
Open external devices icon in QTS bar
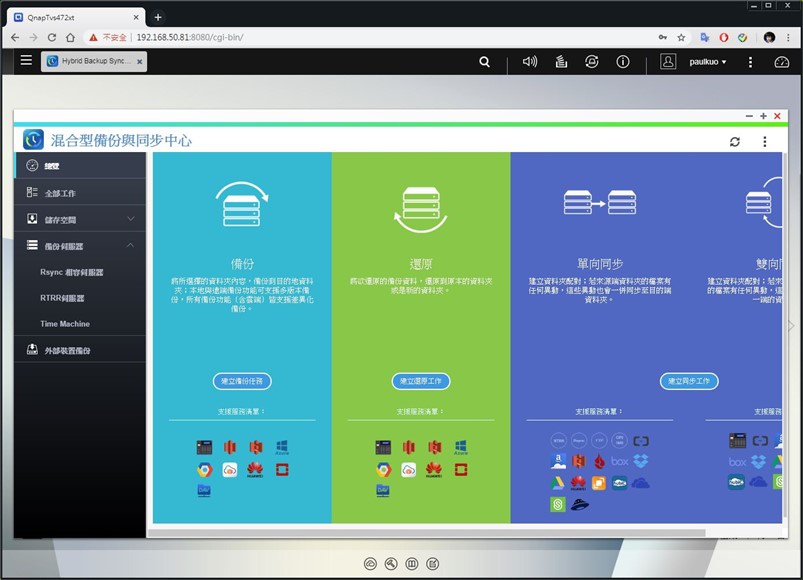coord(591,62)
